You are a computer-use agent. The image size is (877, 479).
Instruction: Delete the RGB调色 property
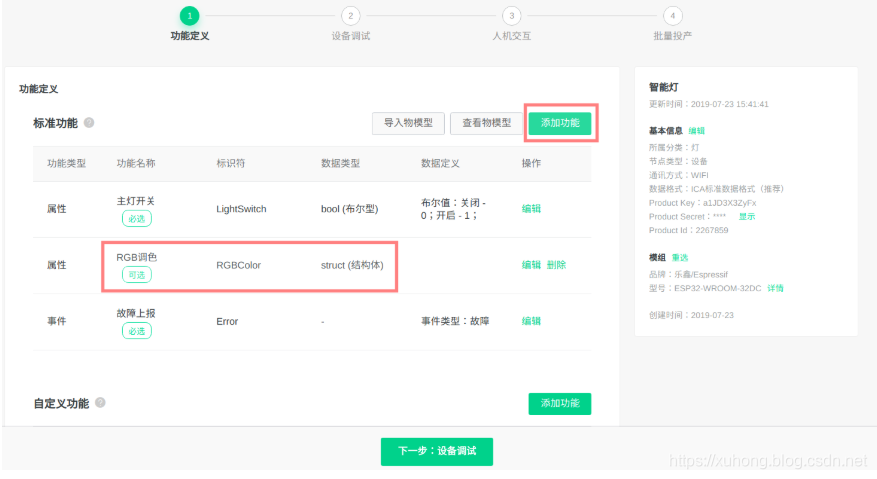click(556, 265)
